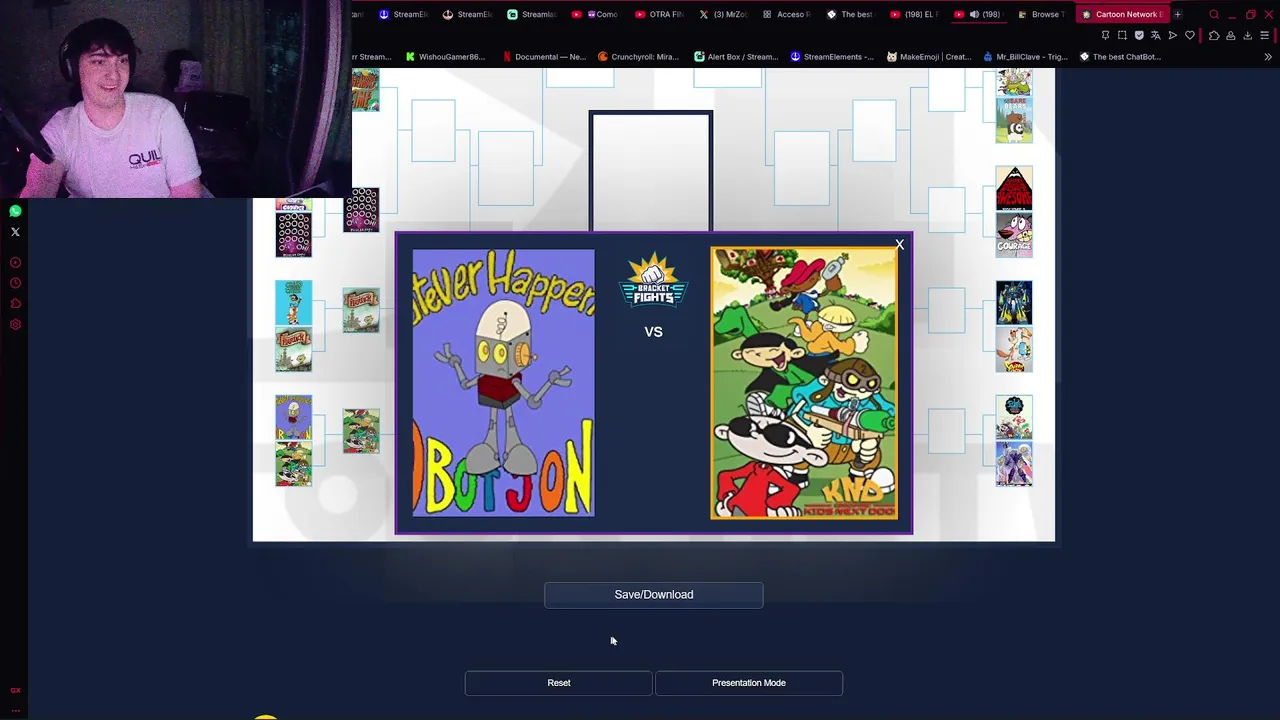
Task: Open WishouGamer86 bookmark
Action: (446, 57)
